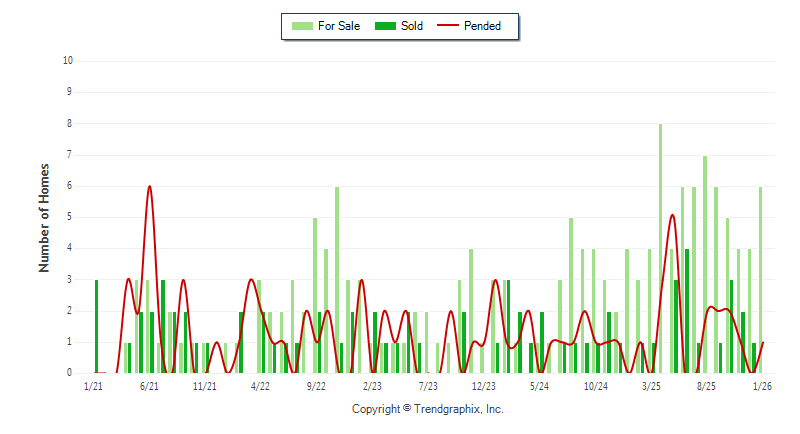Image resolution: width=800 pixels, height=434 pixels.
Task: Click the 3/25 x-axis label
Action: 651,386
